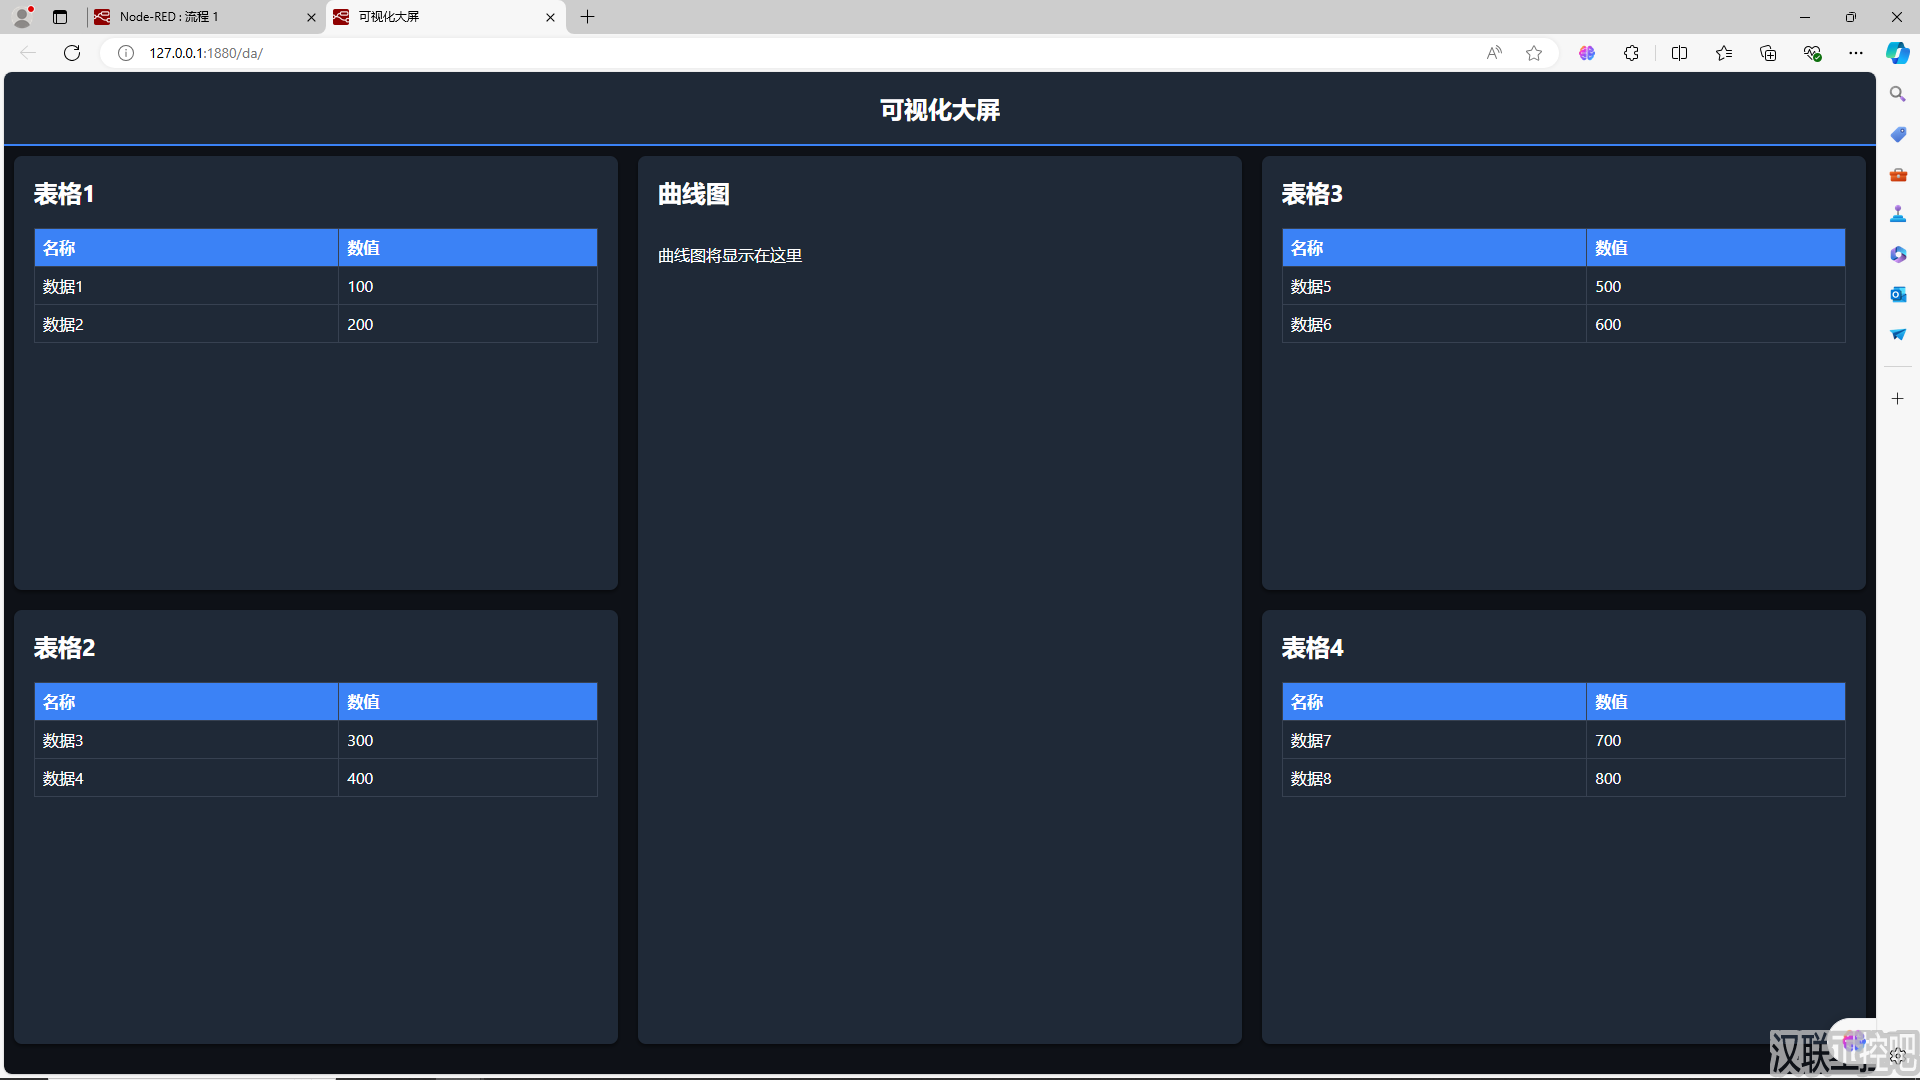Click the 表格2 panel title
Screen dimensions: 1920x1080
(x=64, y=648)
